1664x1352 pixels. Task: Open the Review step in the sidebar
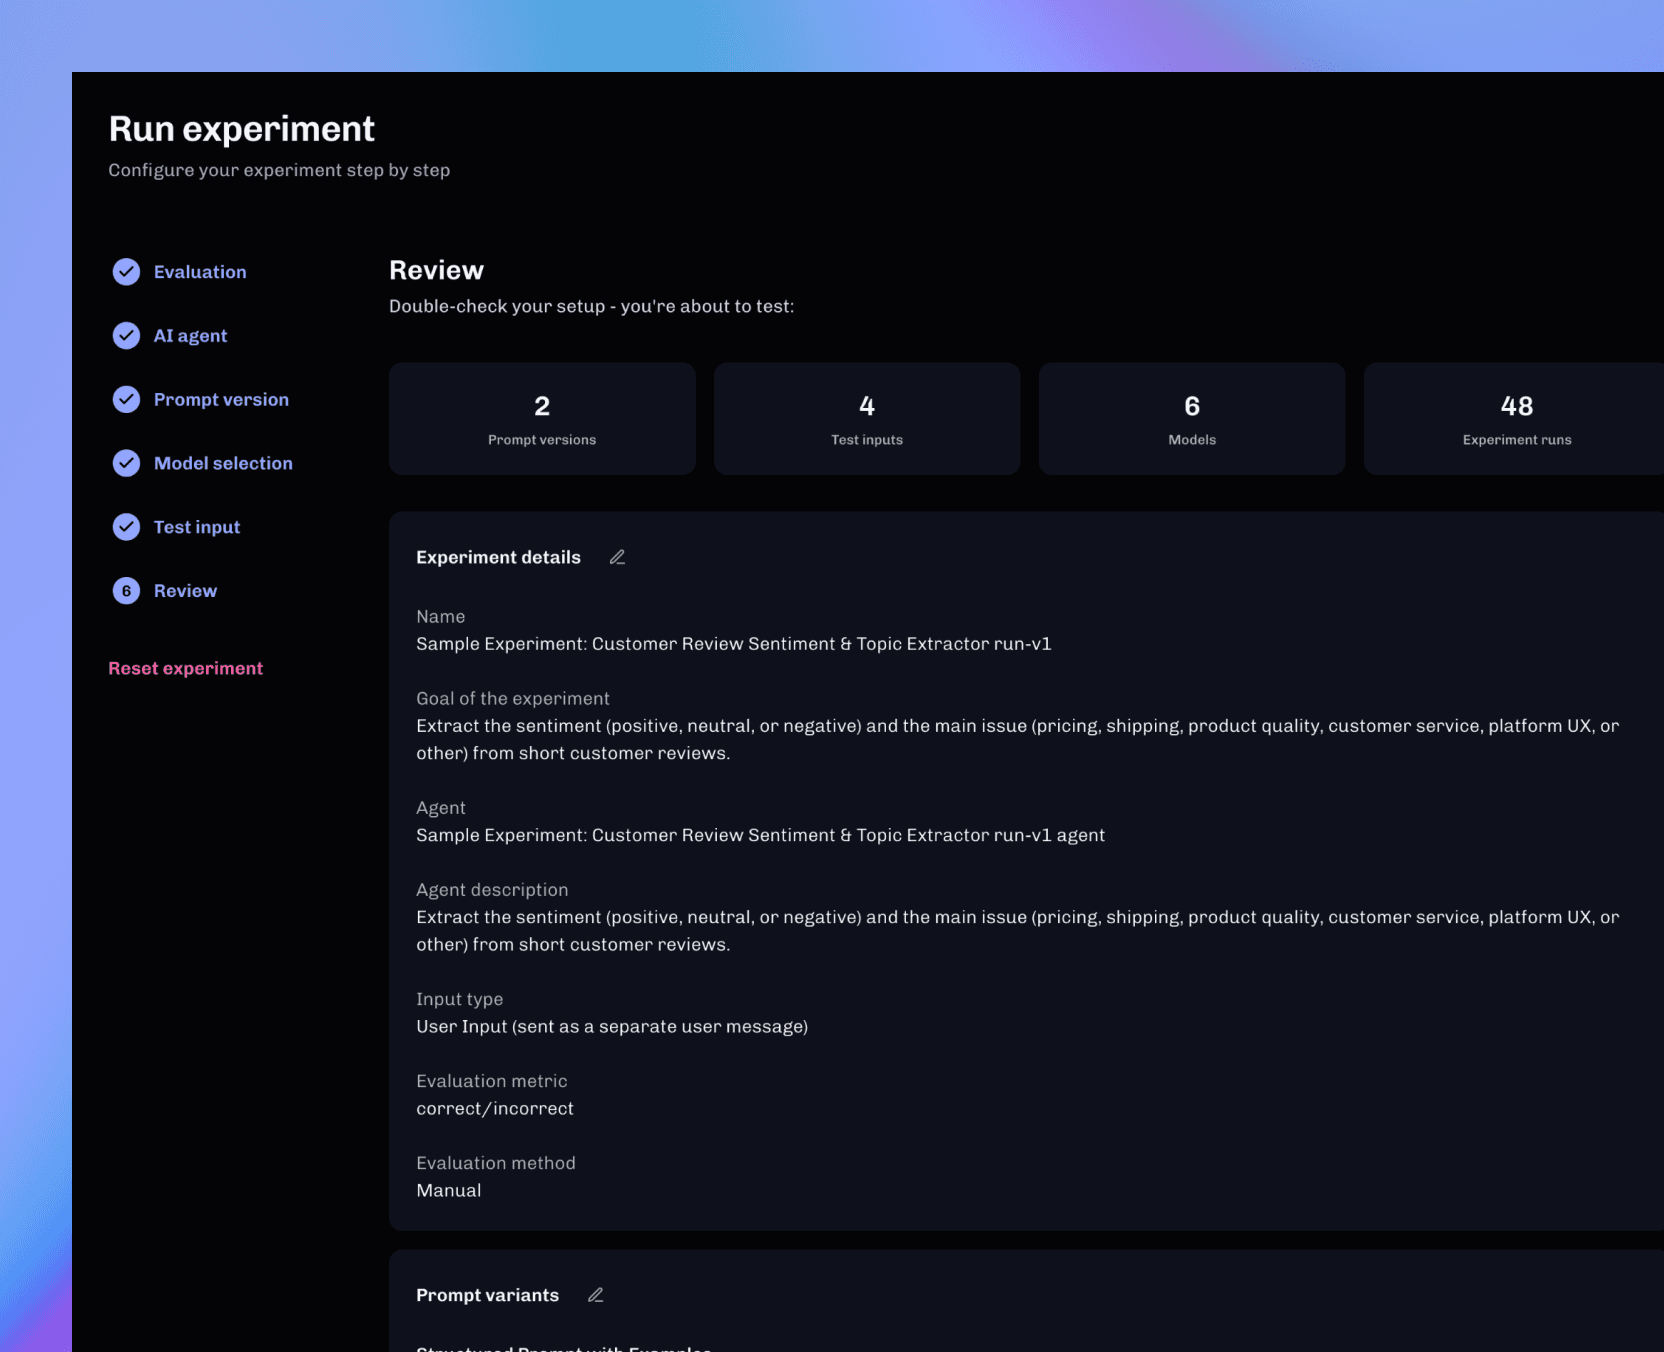tap(185, 590)
